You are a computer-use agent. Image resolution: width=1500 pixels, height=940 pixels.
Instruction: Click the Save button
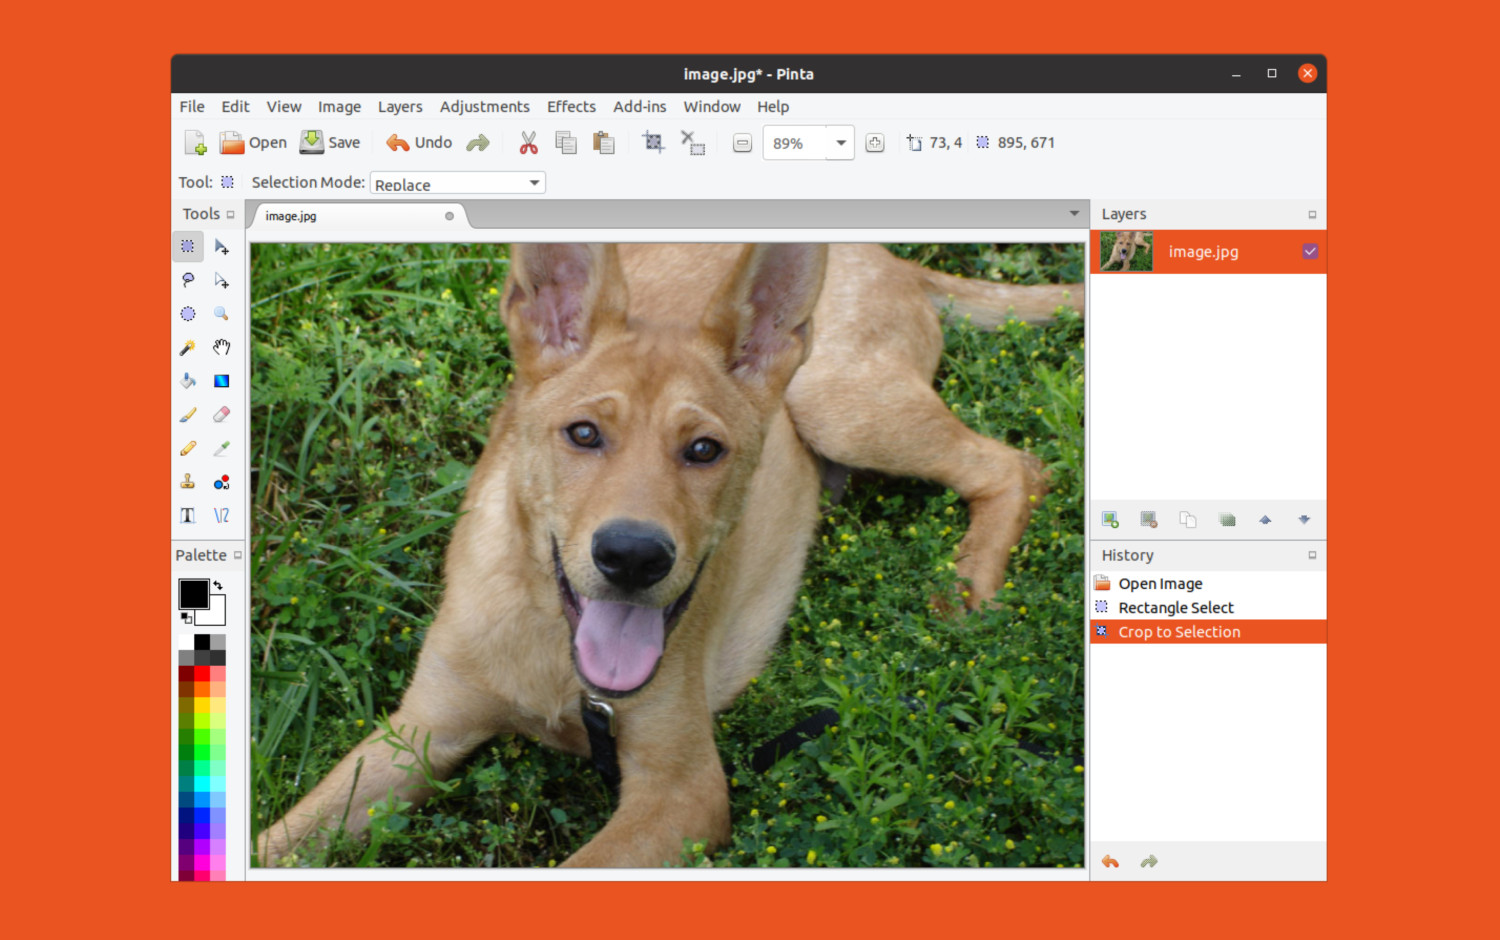coord(330,143)
